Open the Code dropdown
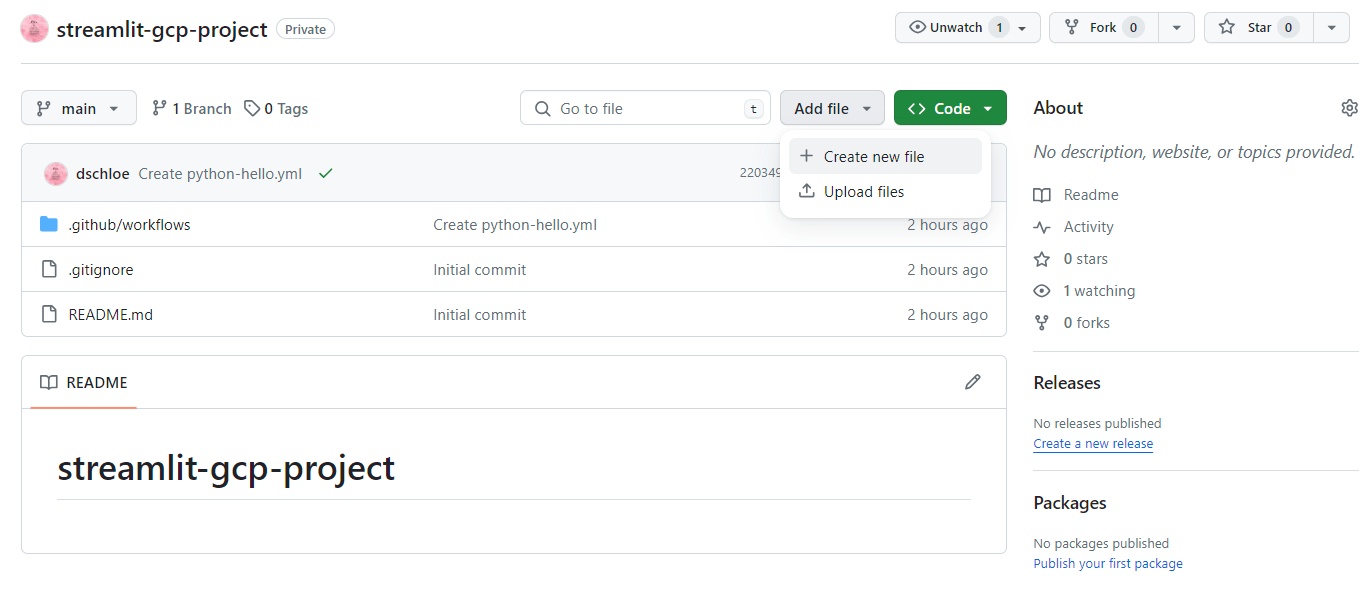 click(x=950, y=107)
